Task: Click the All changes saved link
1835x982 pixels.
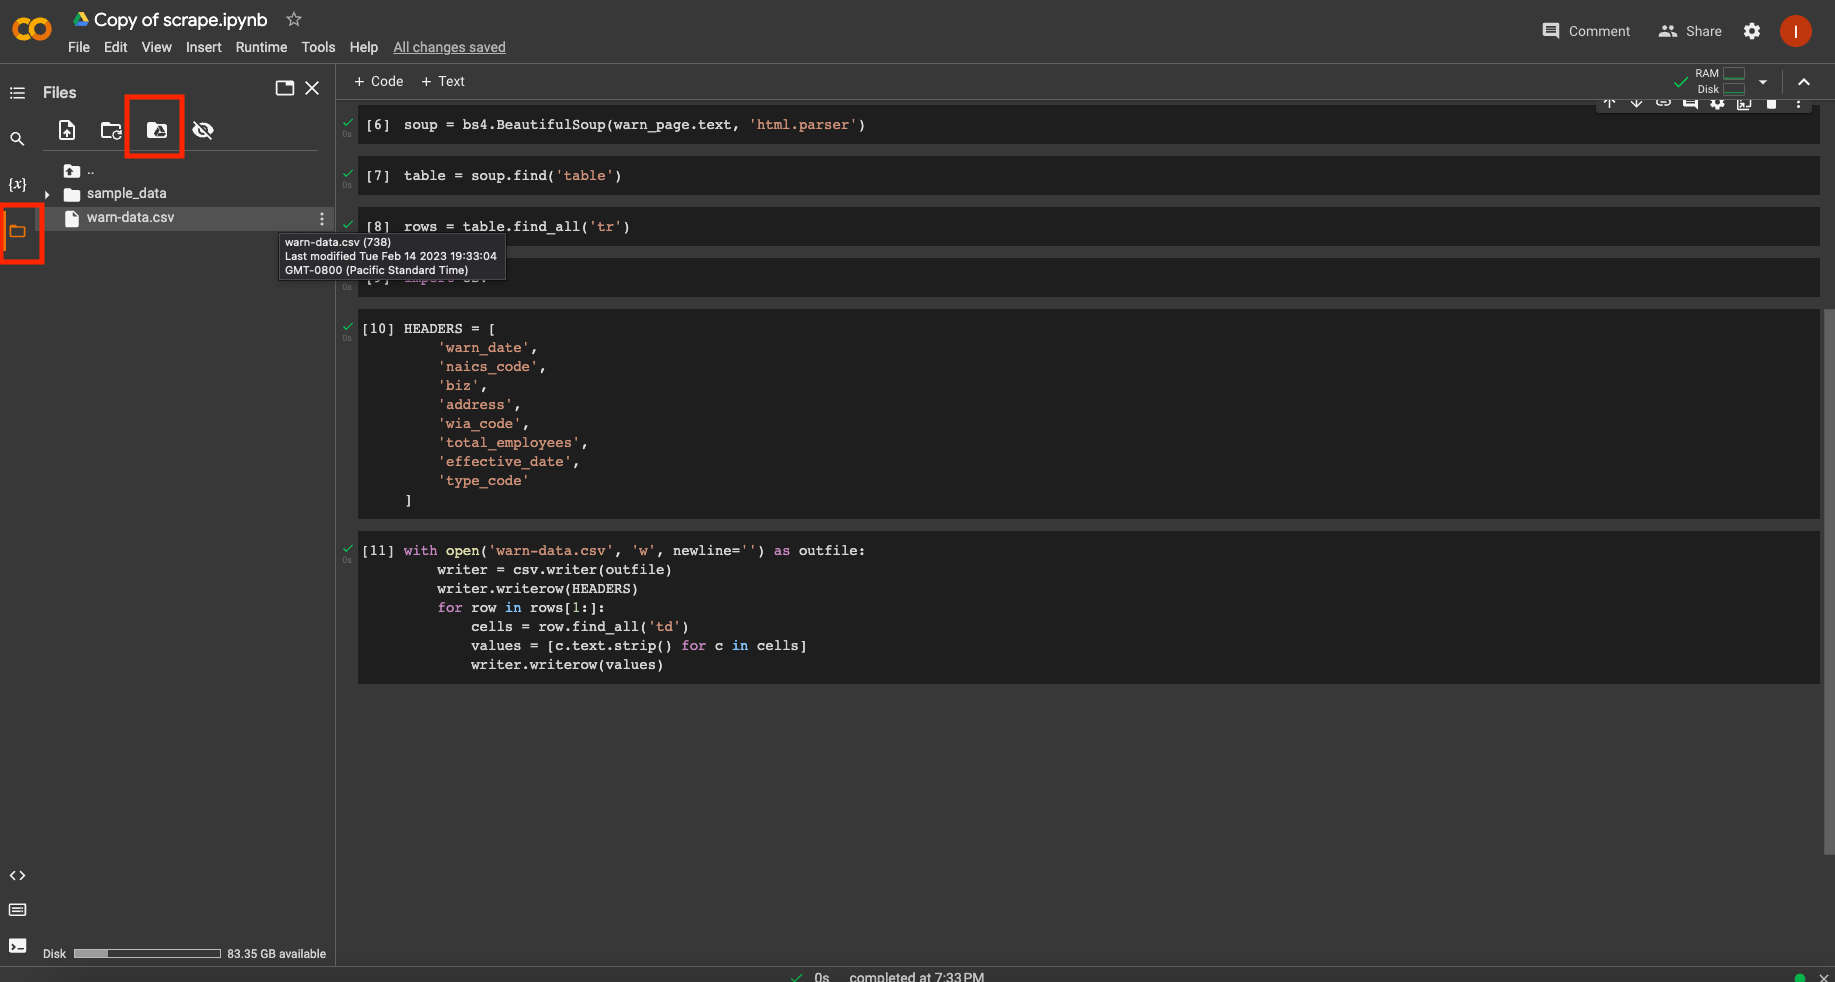Action: [450, 47]
